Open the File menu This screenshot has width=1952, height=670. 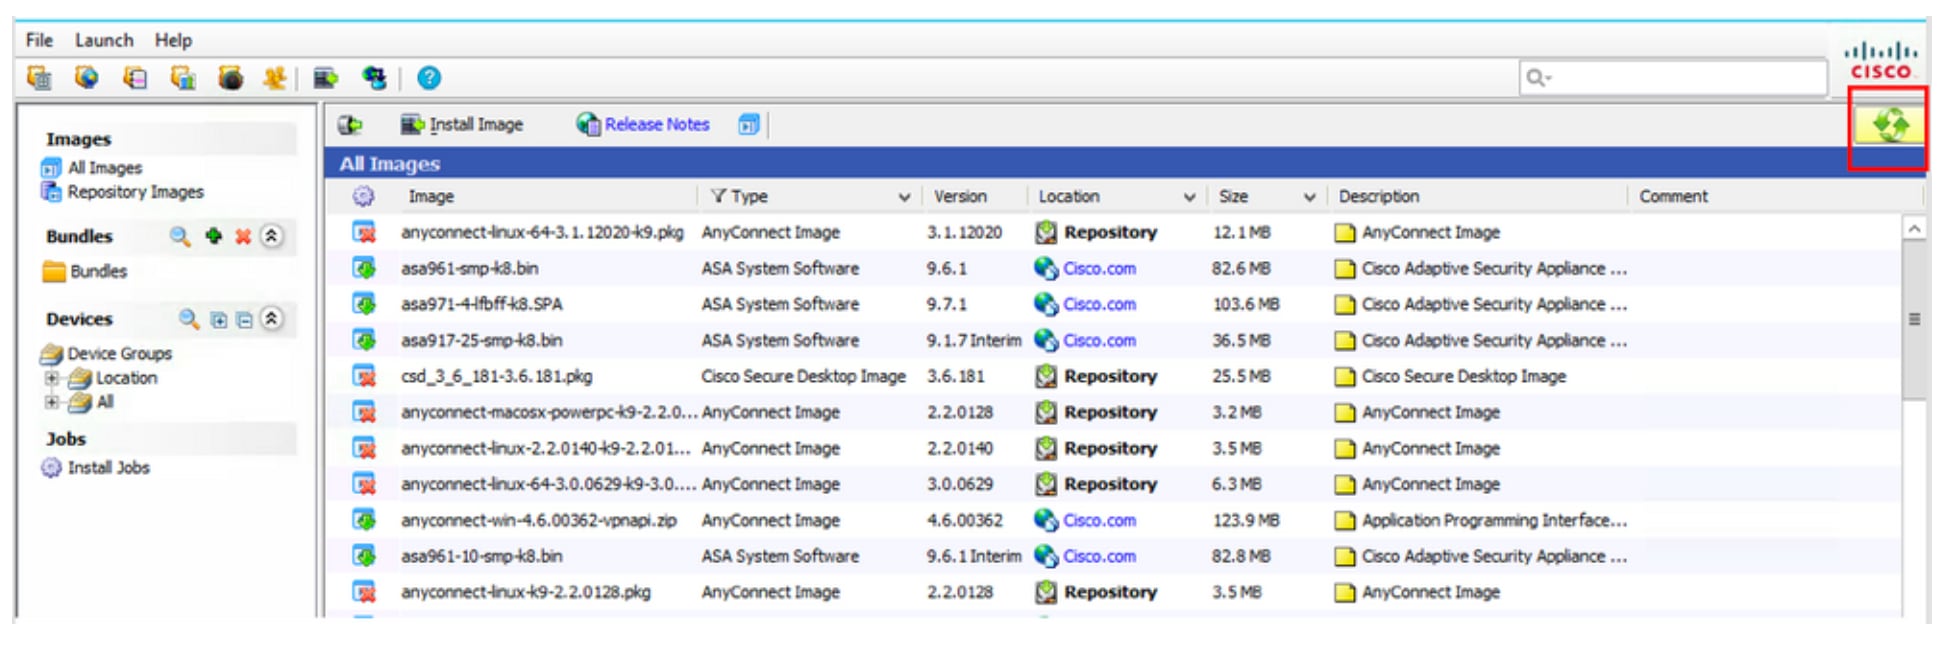(39, 40)
